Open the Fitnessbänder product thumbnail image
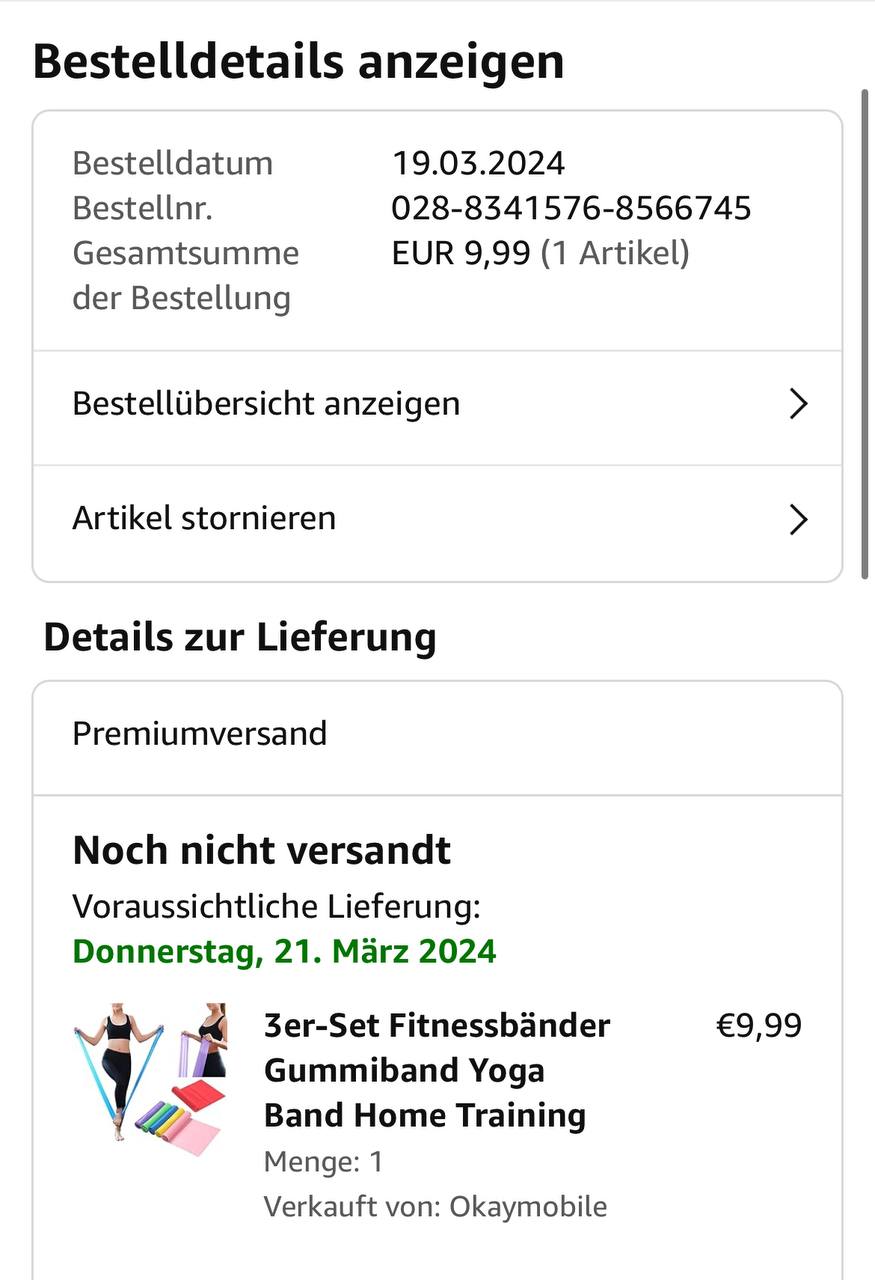Image resolution: width=875 pixels, height=1280 pixels. pos(150,1078)
